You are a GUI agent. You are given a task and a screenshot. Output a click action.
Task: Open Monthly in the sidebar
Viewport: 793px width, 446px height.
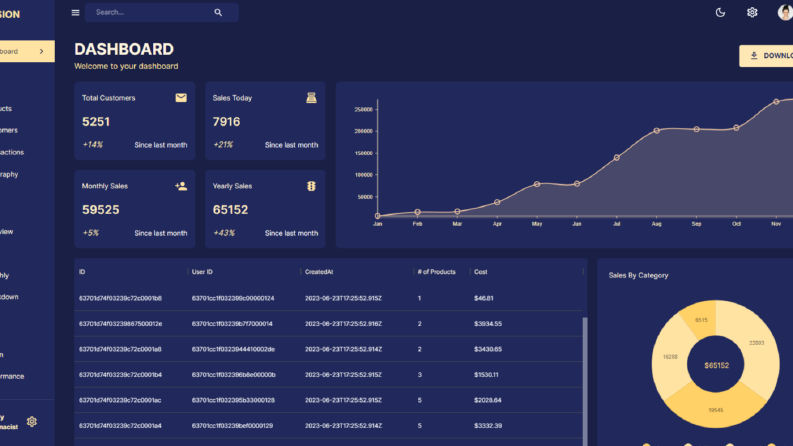tap(5, 276)
